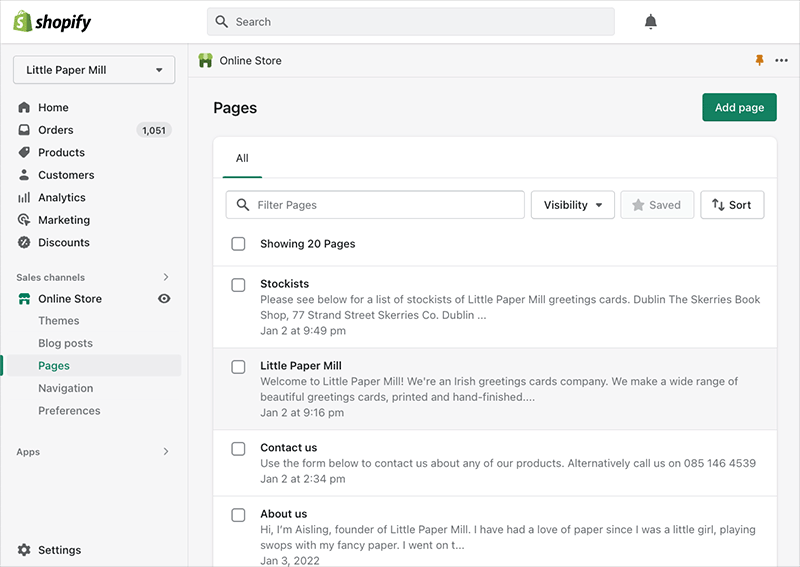Open Blog posts under Online Store
800x567 pixels.
click(65, 343)
